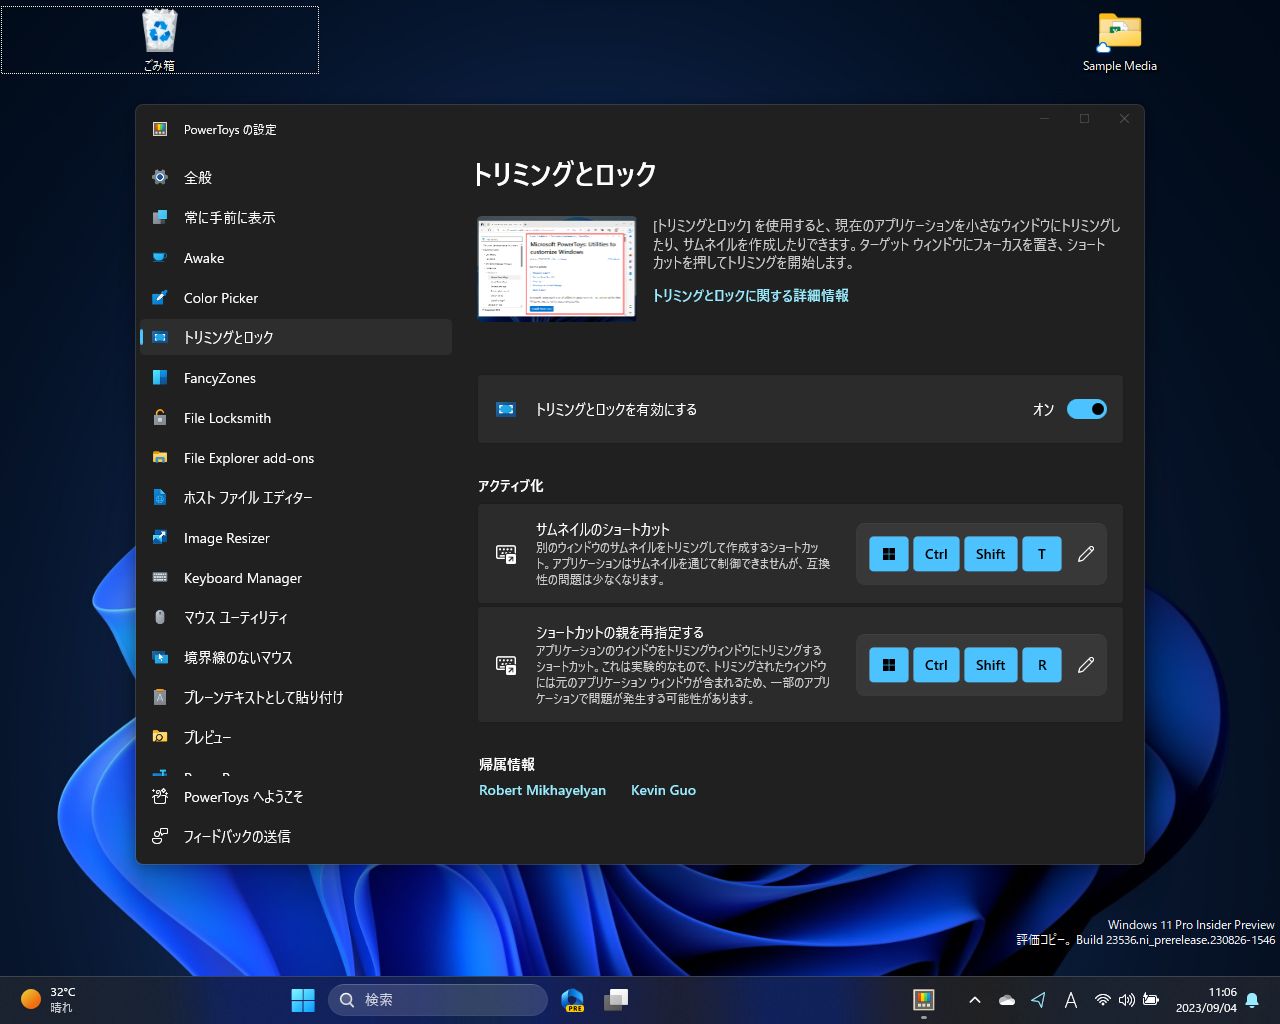Screen dimensions: 1280x1024
Task: Open トリミングとロックに関する詳細情報 link
Action: click(750, 295)
